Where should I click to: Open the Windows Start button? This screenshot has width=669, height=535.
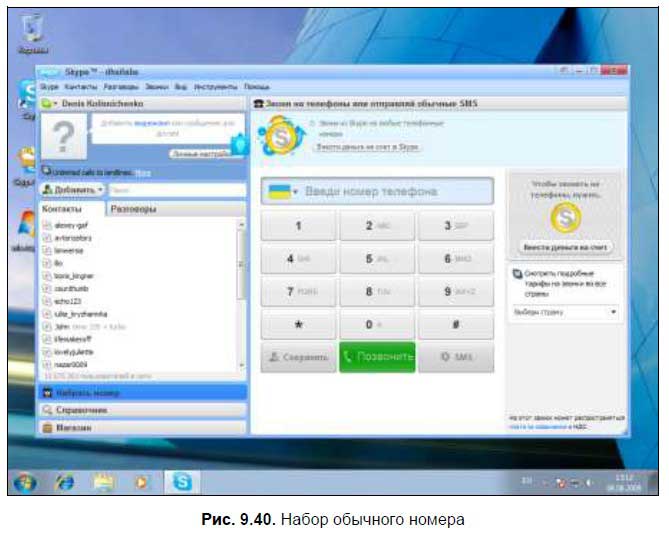click(x=25, y=483)
